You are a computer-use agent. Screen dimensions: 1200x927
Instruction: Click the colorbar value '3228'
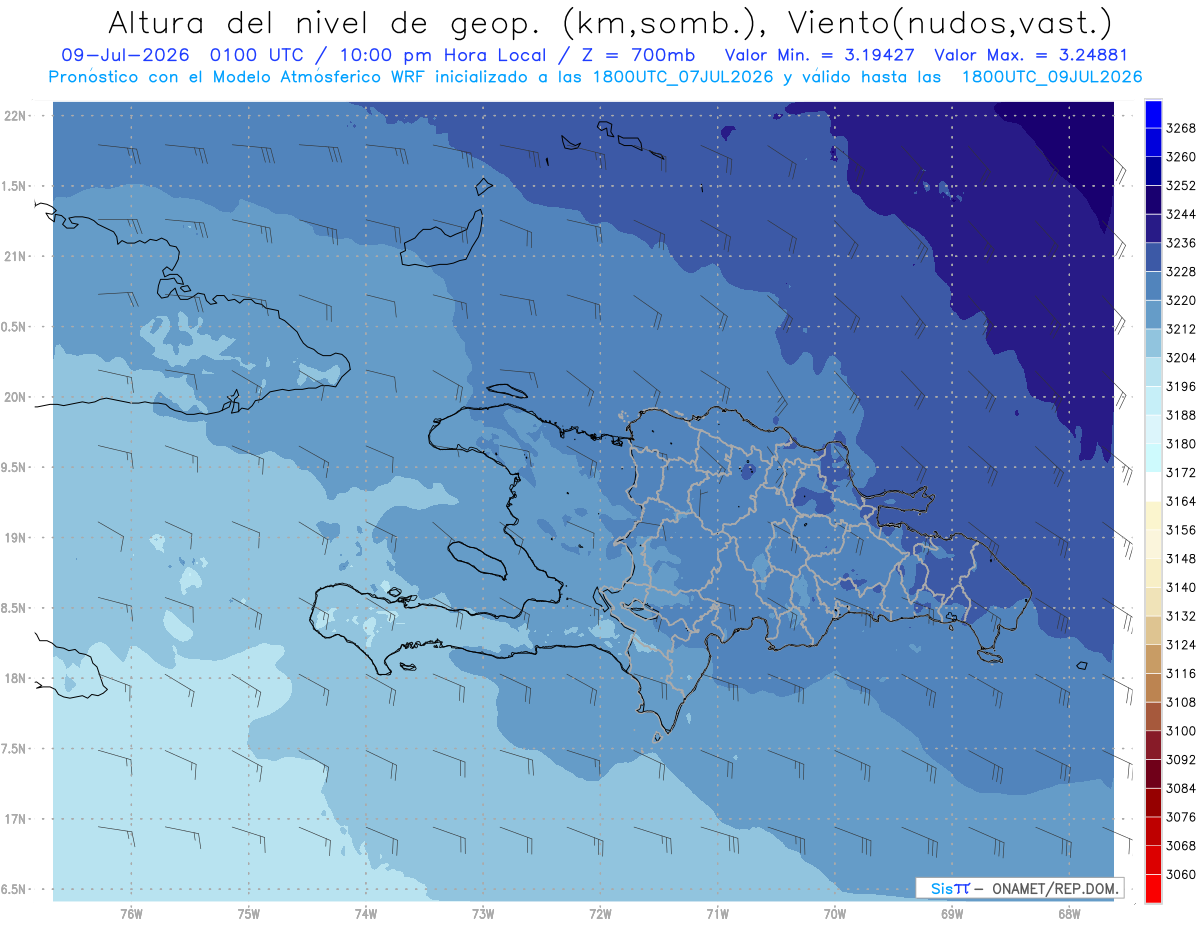coord(1181,271)
